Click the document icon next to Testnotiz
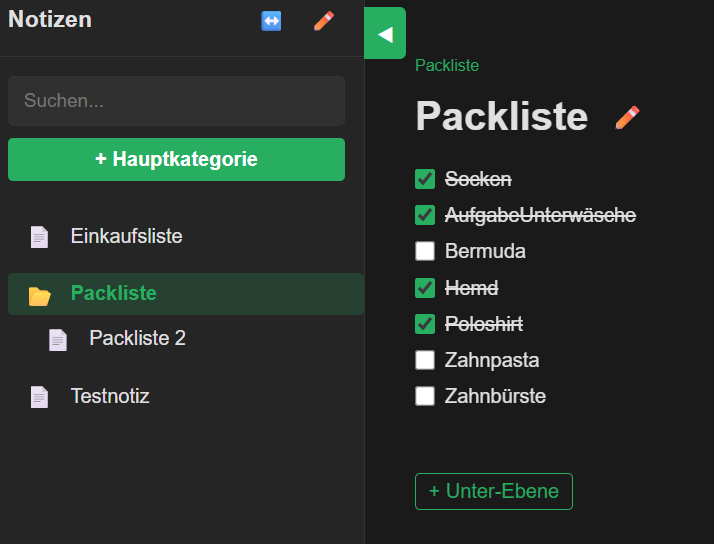The image size is (714, 544). [x=39, y=397]
